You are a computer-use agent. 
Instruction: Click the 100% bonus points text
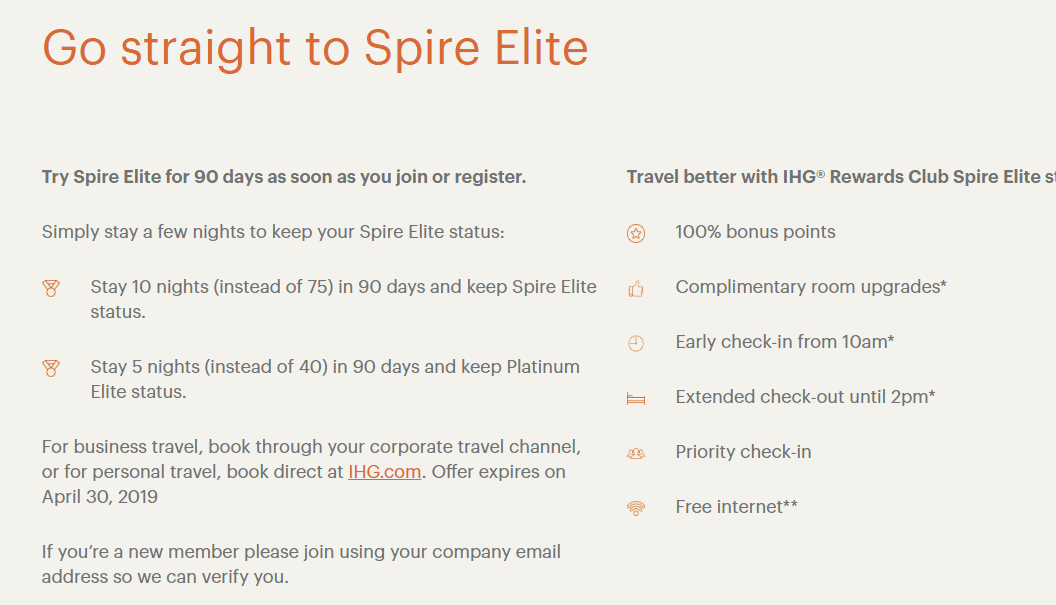[755, 232]
